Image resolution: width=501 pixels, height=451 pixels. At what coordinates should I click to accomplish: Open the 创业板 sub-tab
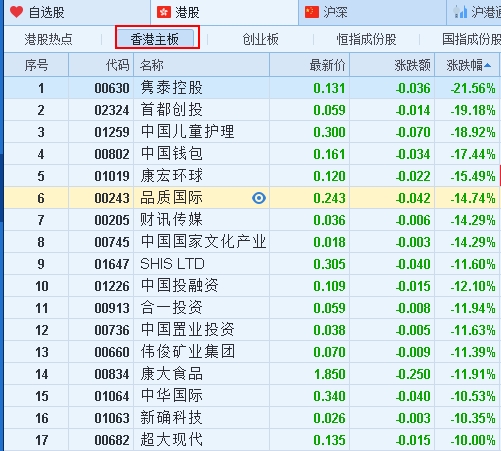260,39
